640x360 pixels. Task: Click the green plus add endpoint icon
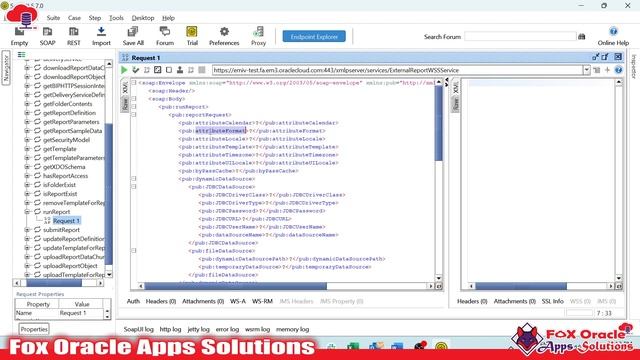tap(607, 70)
